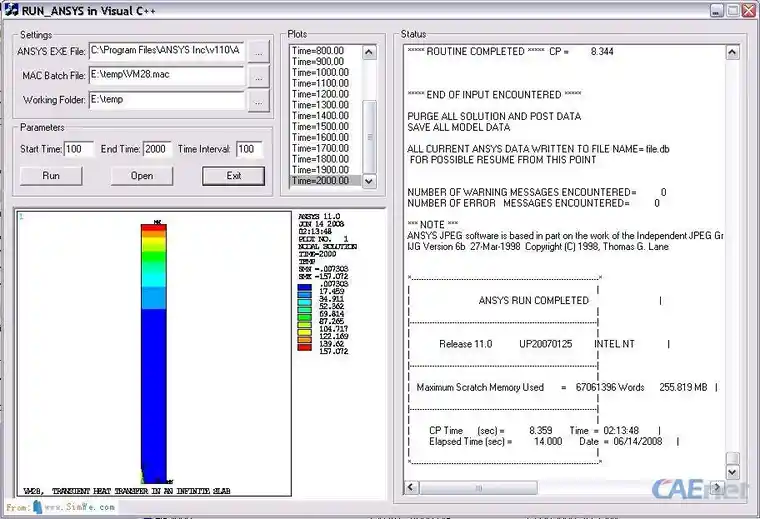Screen dimensions: 760x519
Task: Select Time=1400.00 in the Plots list
Action: 325,116
